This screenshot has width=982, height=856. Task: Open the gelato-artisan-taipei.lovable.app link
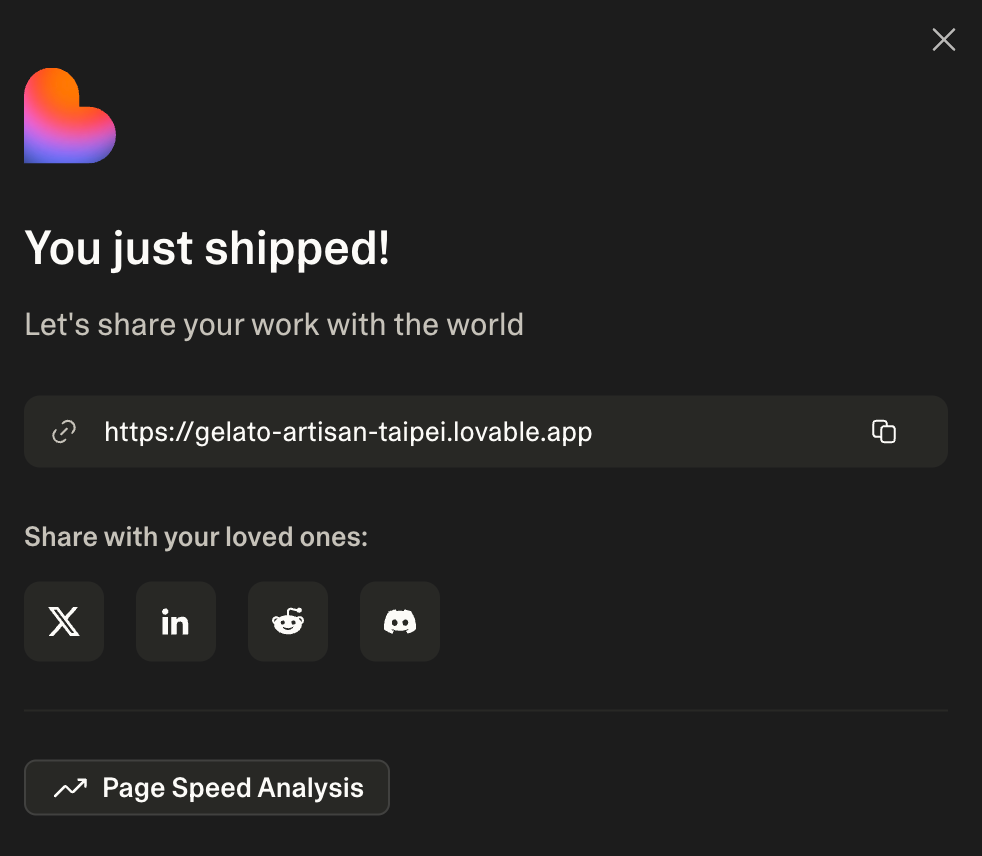tap(348, 432)
